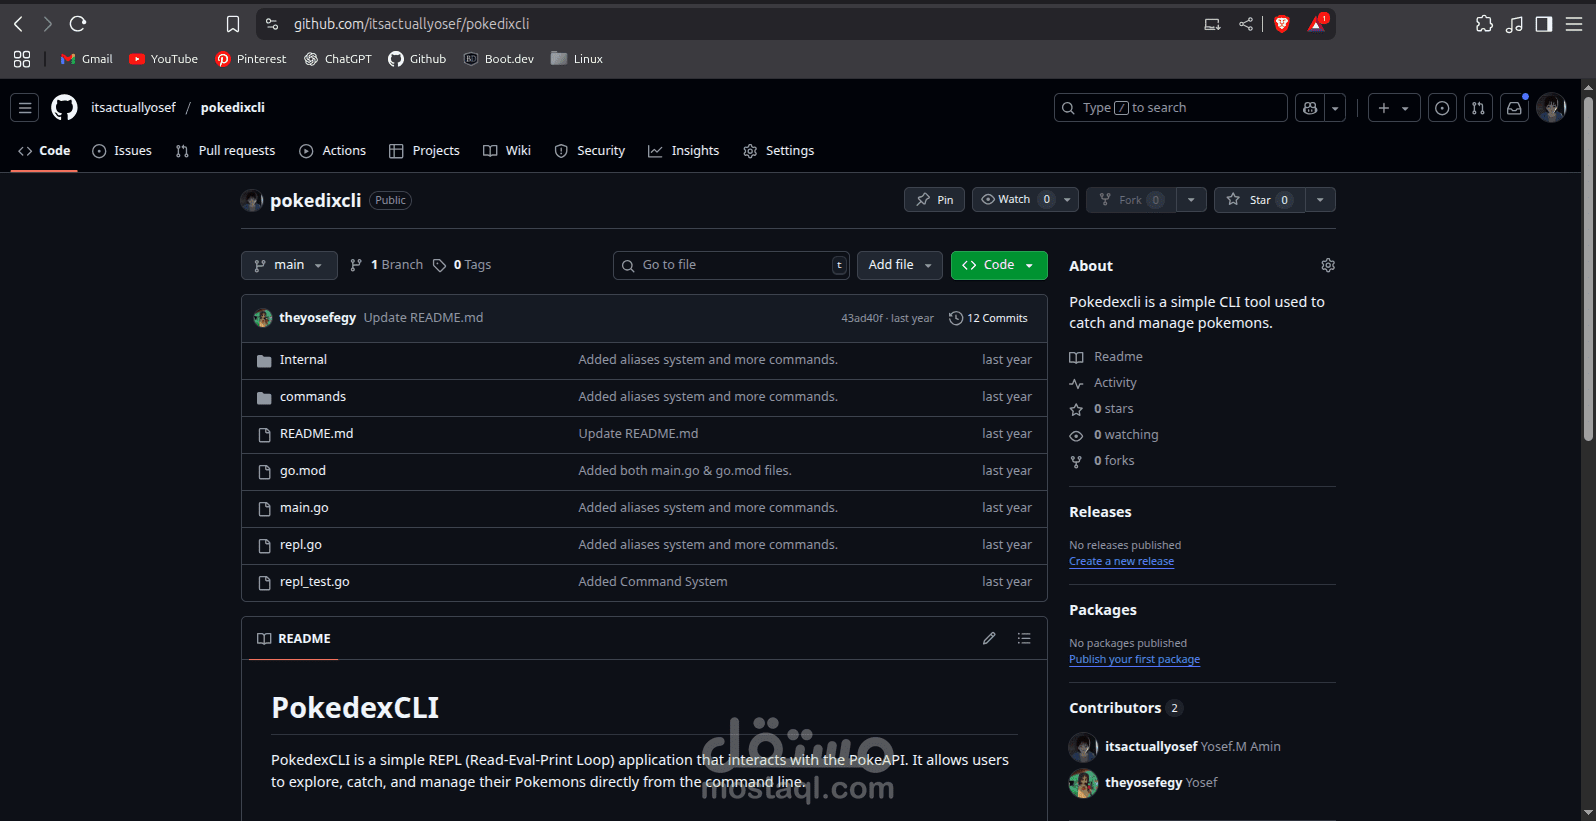Open Insights tab

tap(684, 151)
